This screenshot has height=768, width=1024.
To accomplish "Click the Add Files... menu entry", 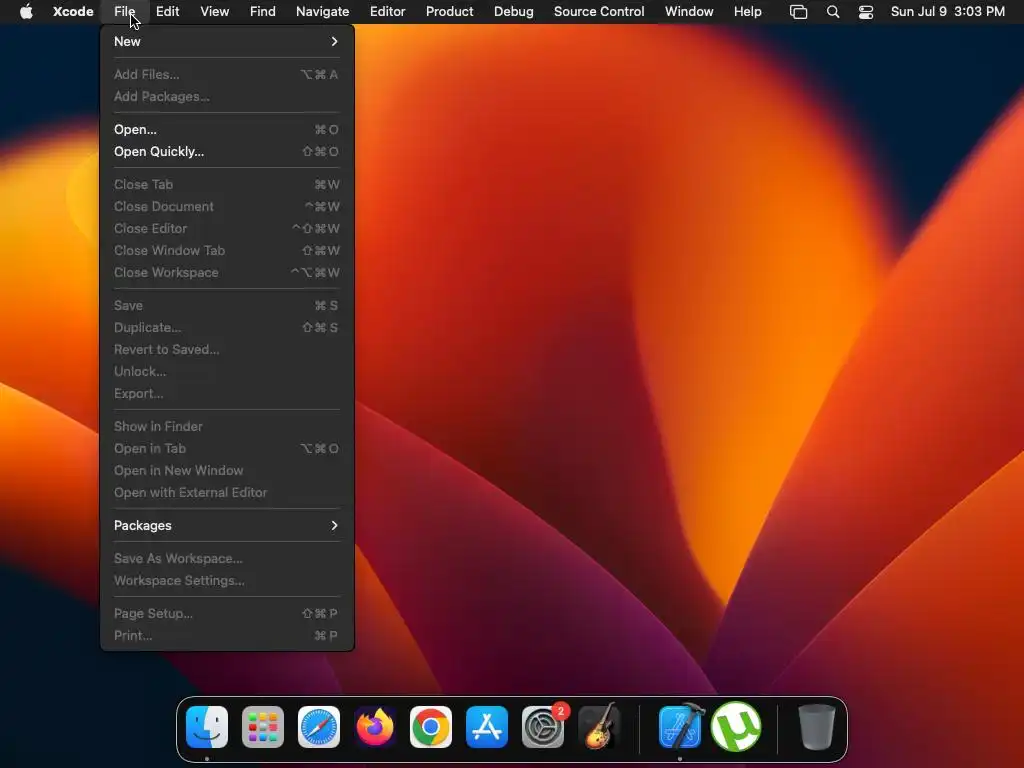I will click(x=227, y=74).
